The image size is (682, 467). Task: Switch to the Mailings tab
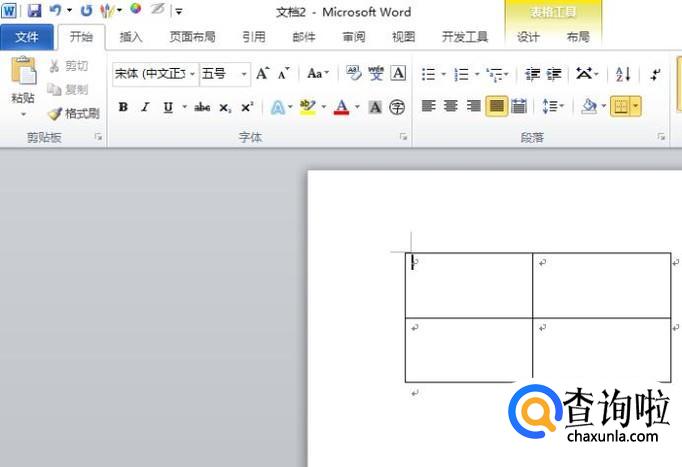click(x=304, y=37)
